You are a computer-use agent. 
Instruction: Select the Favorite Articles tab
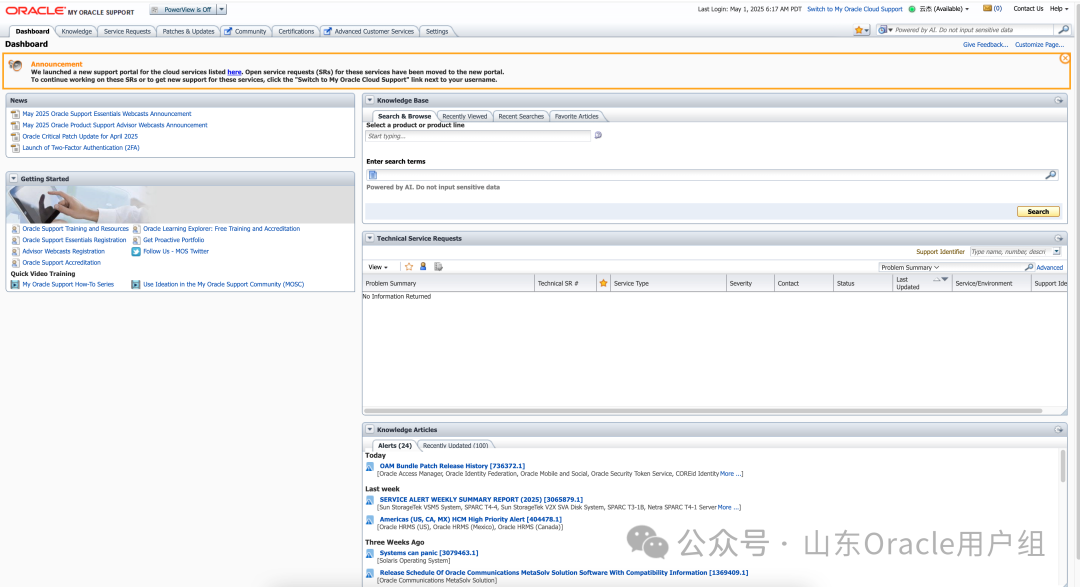(577, 116)
